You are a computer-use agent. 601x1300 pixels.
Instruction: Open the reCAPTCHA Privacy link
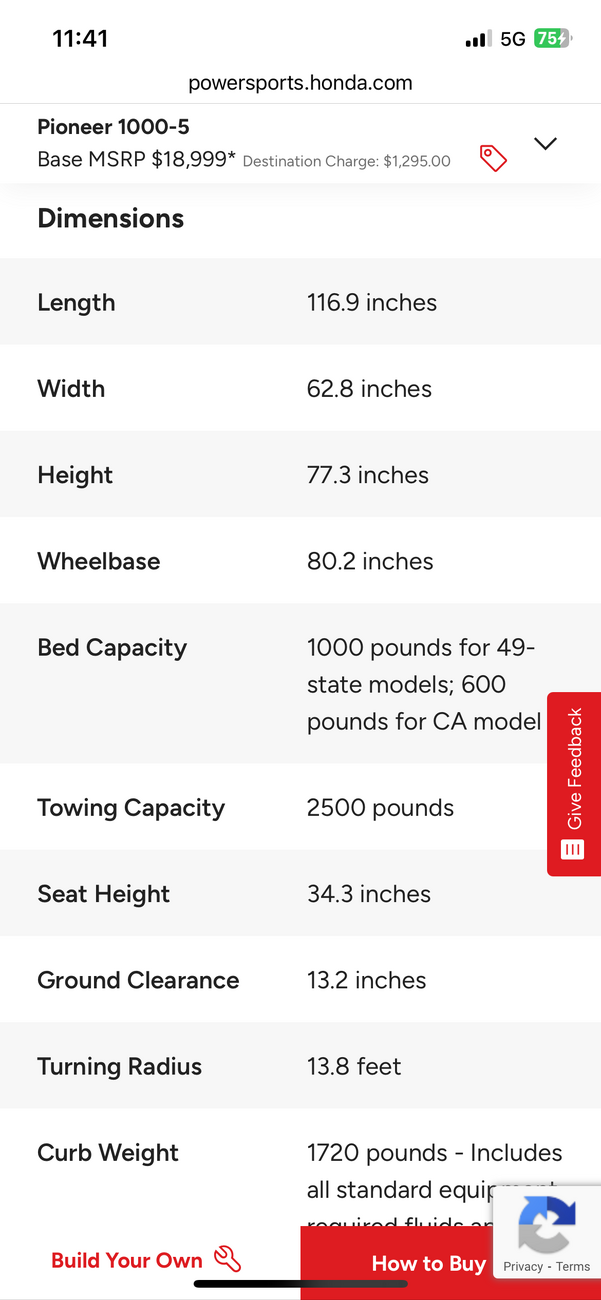point(523,1266)
